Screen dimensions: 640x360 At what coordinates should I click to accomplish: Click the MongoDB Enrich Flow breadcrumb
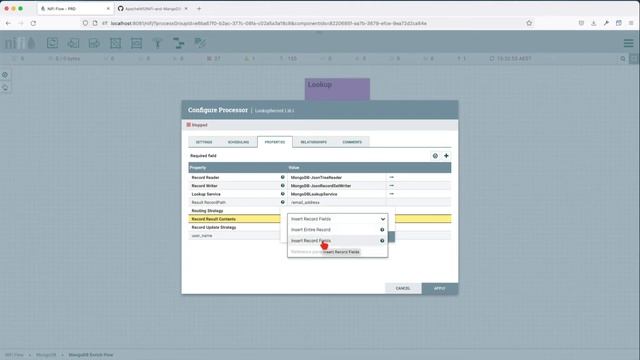point(91,355)
